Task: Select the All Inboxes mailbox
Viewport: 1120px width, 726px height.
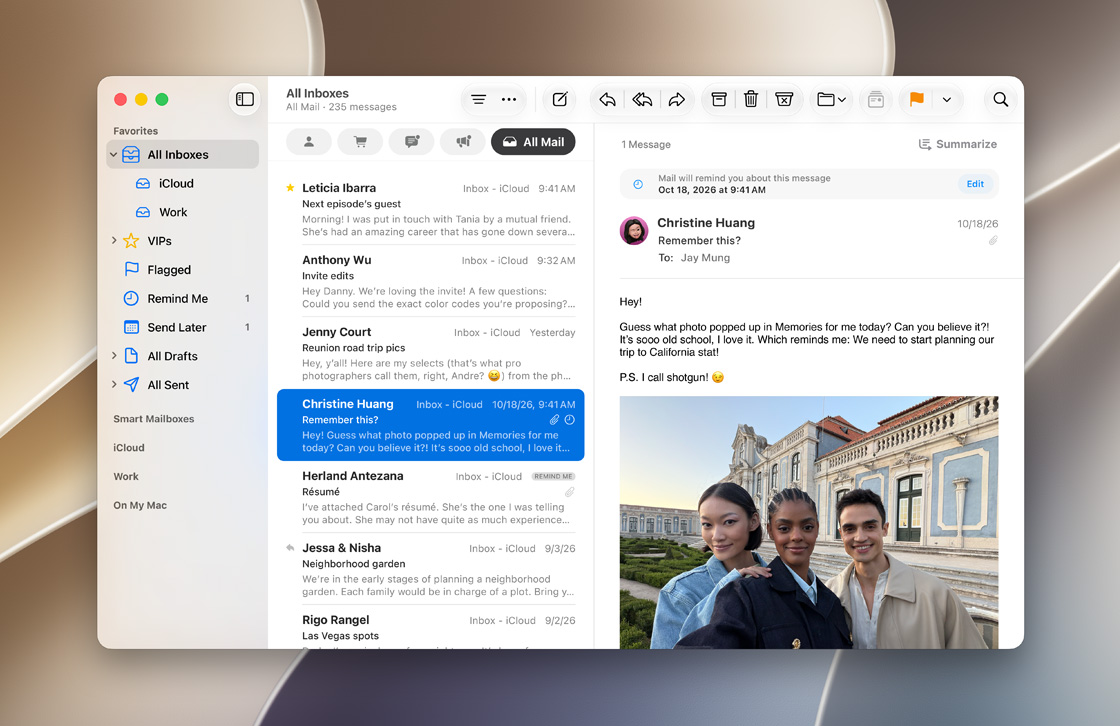Action: tap(183, 154)
